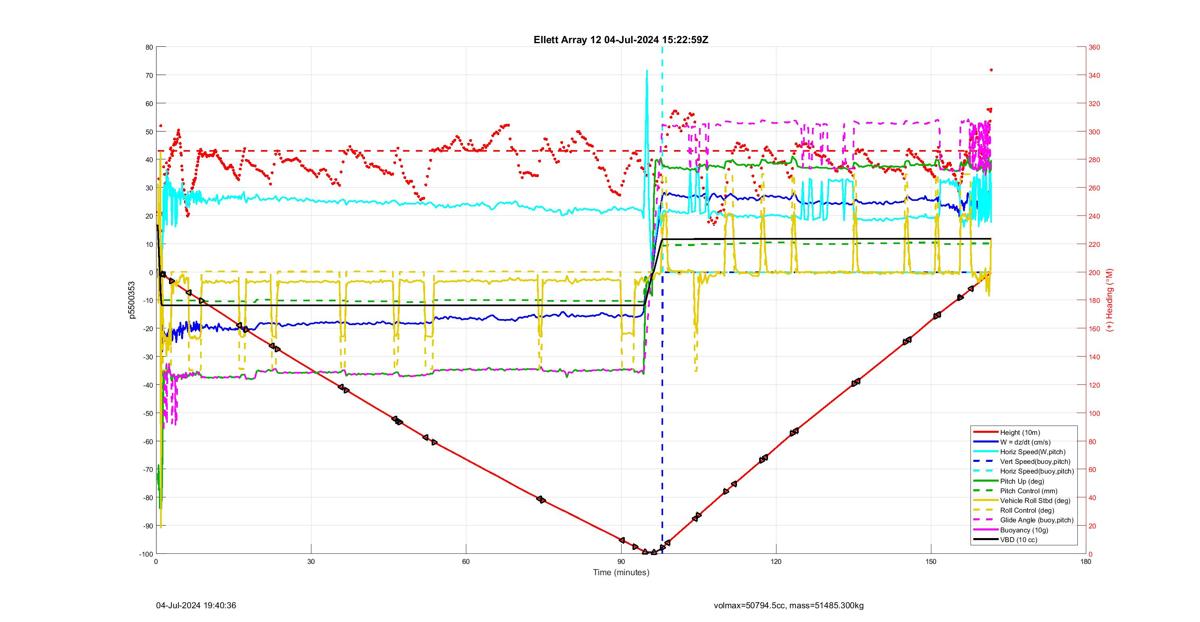Click the right axis tick label '200'
The width and height of the screenshot is (1200, 622).
pos(1094,272)
